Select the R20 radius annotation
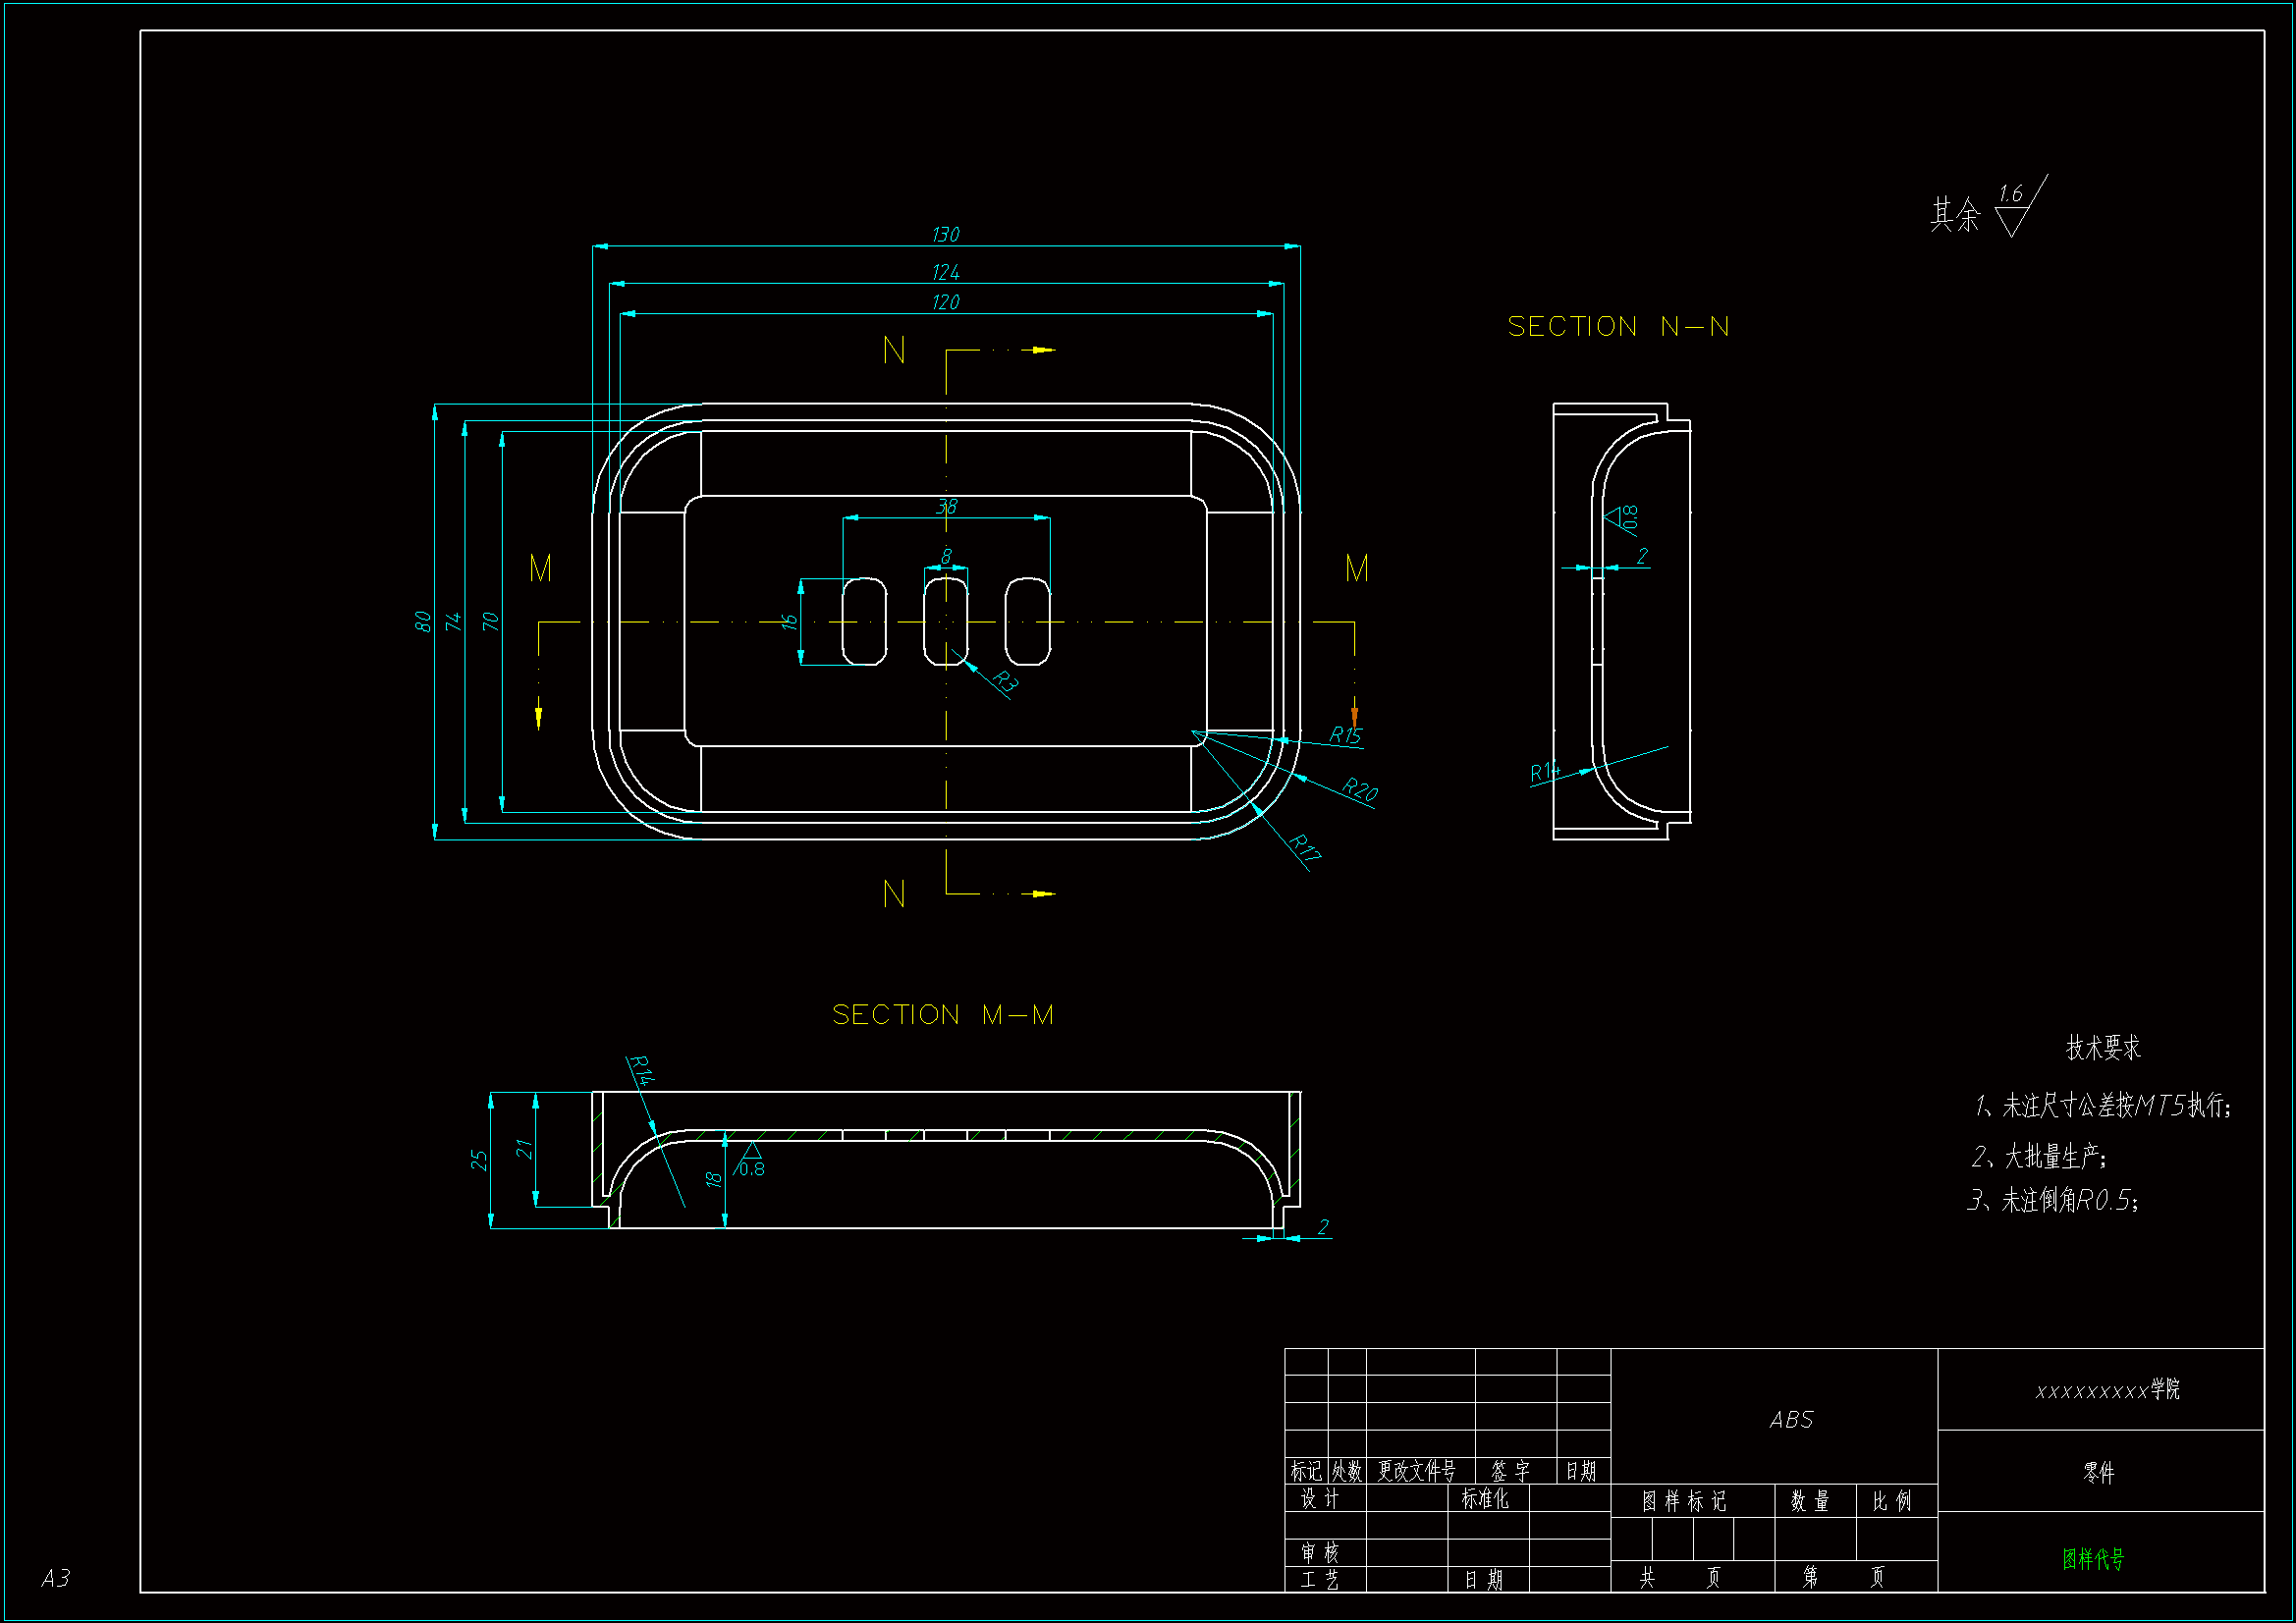Image resolution: width=2296 pixels, height=1623 pixels. tap(1360, 790)
